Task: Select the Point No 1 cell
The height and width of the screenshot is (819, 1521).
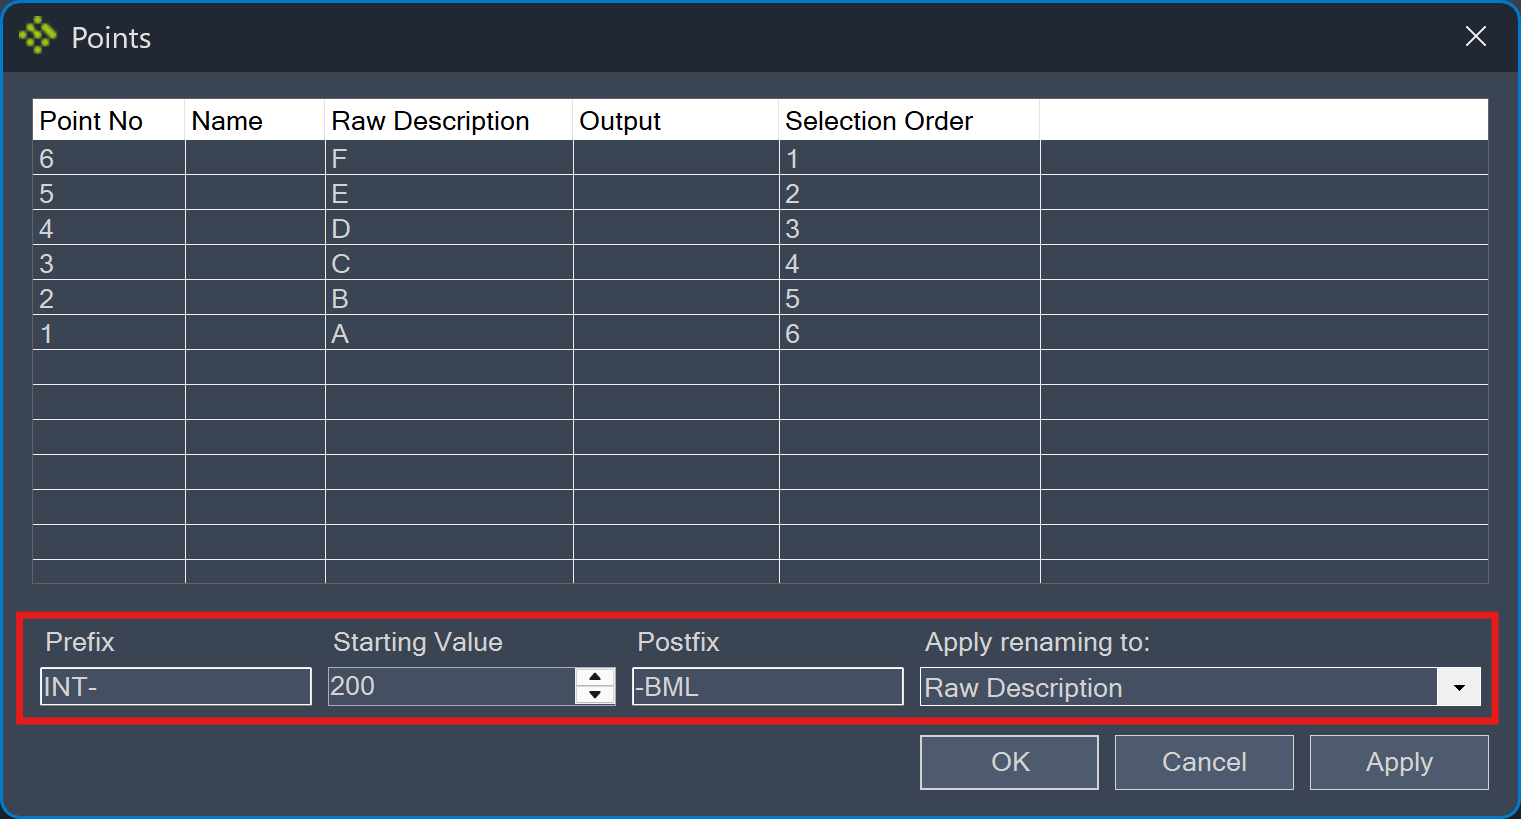Action: pos(109,333)
